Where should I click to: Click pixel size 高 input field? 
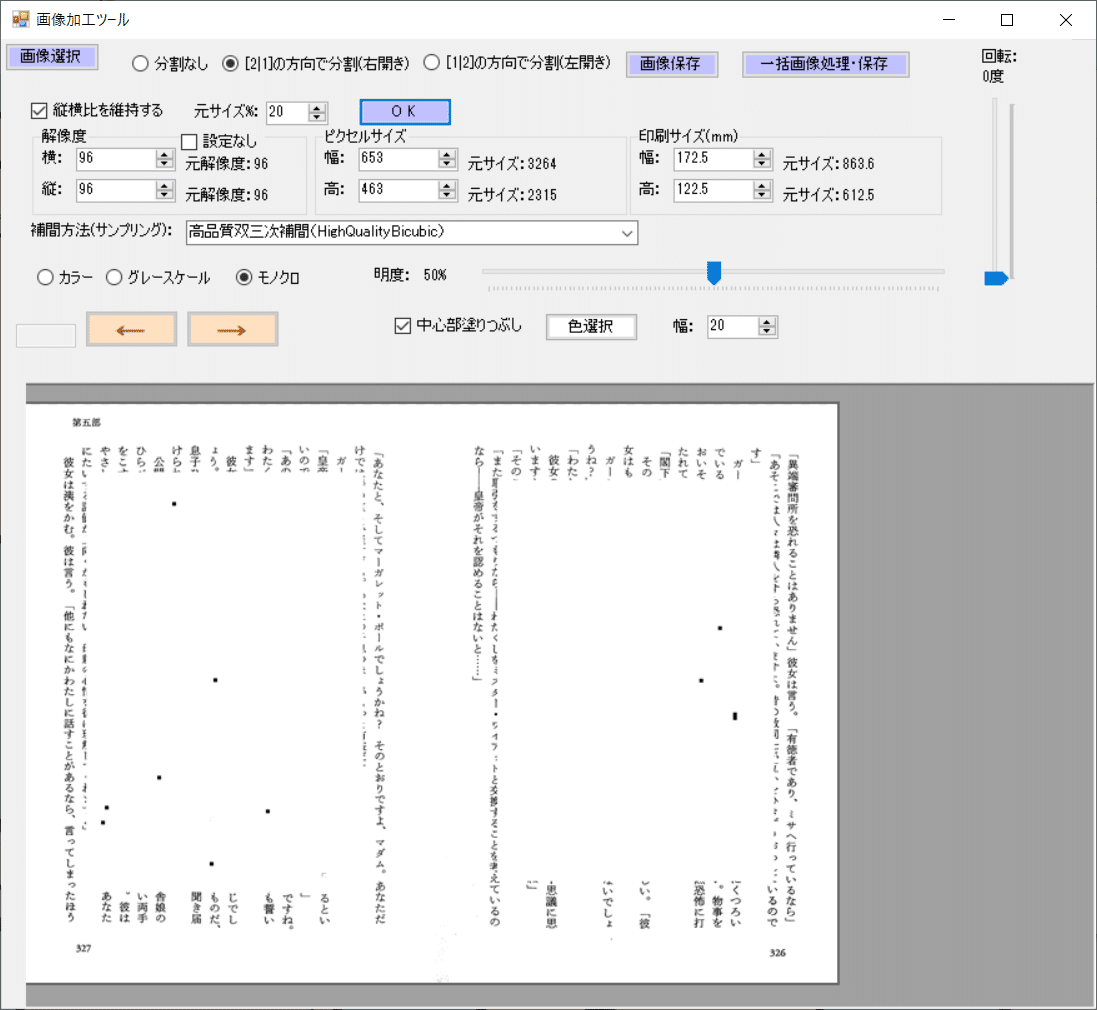coord(399,190)
